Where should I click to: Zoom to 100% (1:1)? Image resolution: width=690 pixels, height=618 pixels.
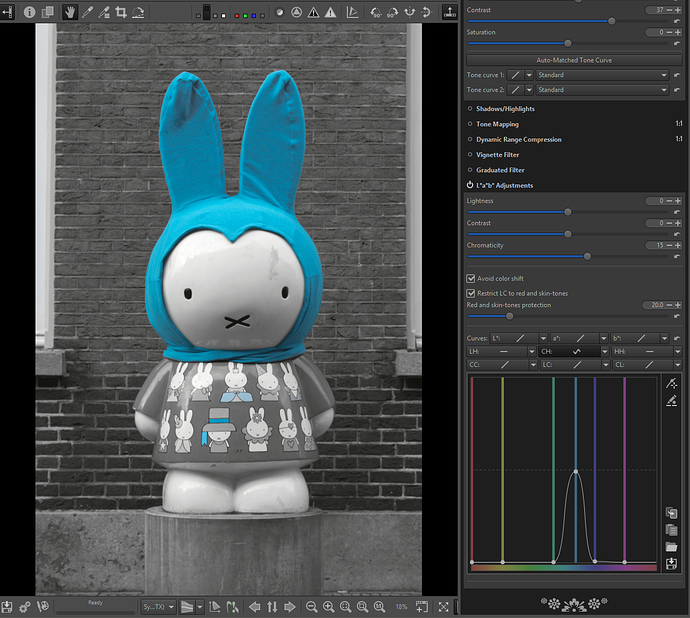click(379, 607)
